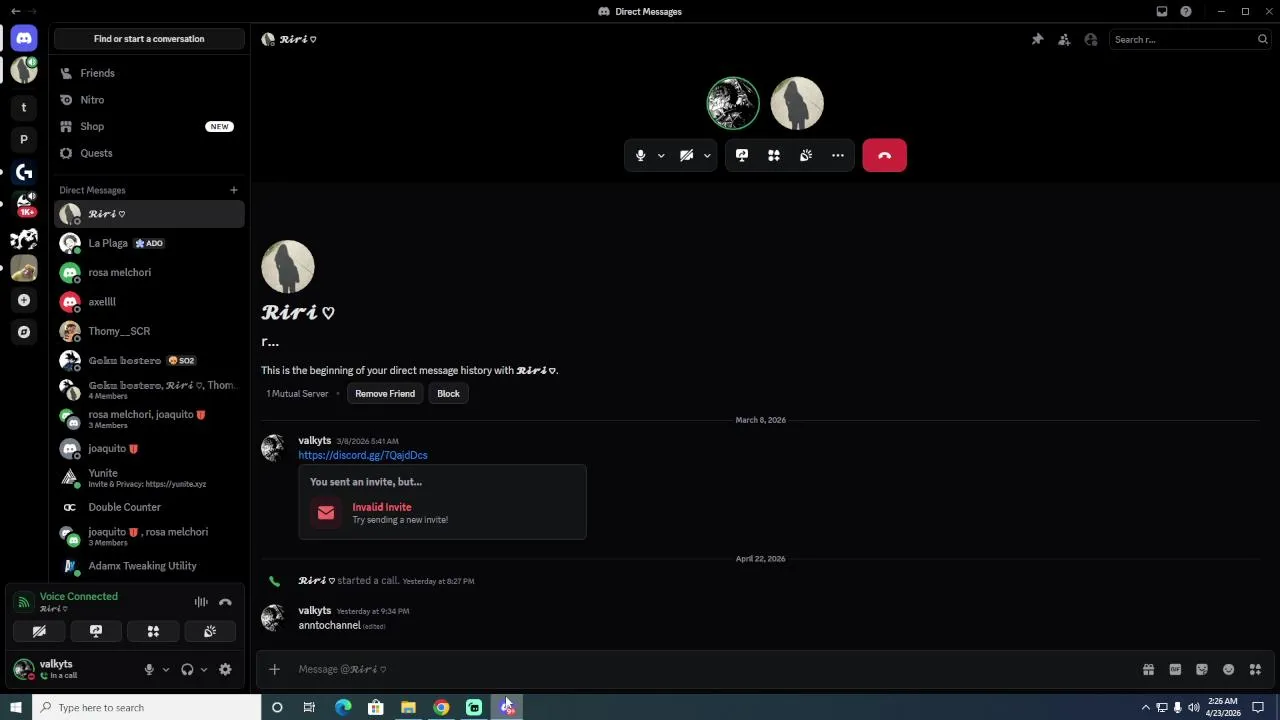Image resolution: width=1280 pixels, height=720 pixels.
Task: Open the Quests page
Action: (149, 153)
